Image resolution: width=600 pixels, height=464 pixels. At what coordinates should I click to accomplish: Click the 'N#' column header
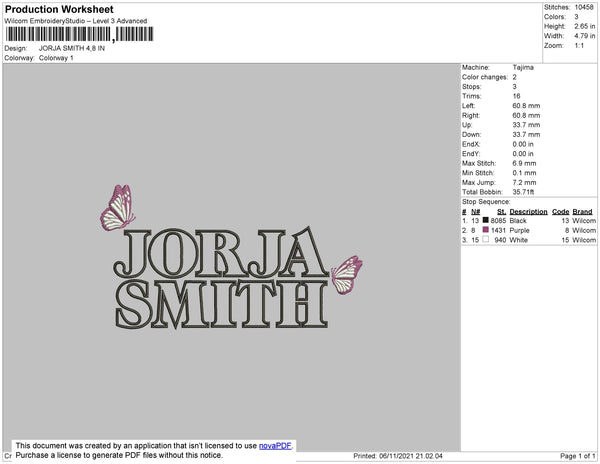click(475, 212)
